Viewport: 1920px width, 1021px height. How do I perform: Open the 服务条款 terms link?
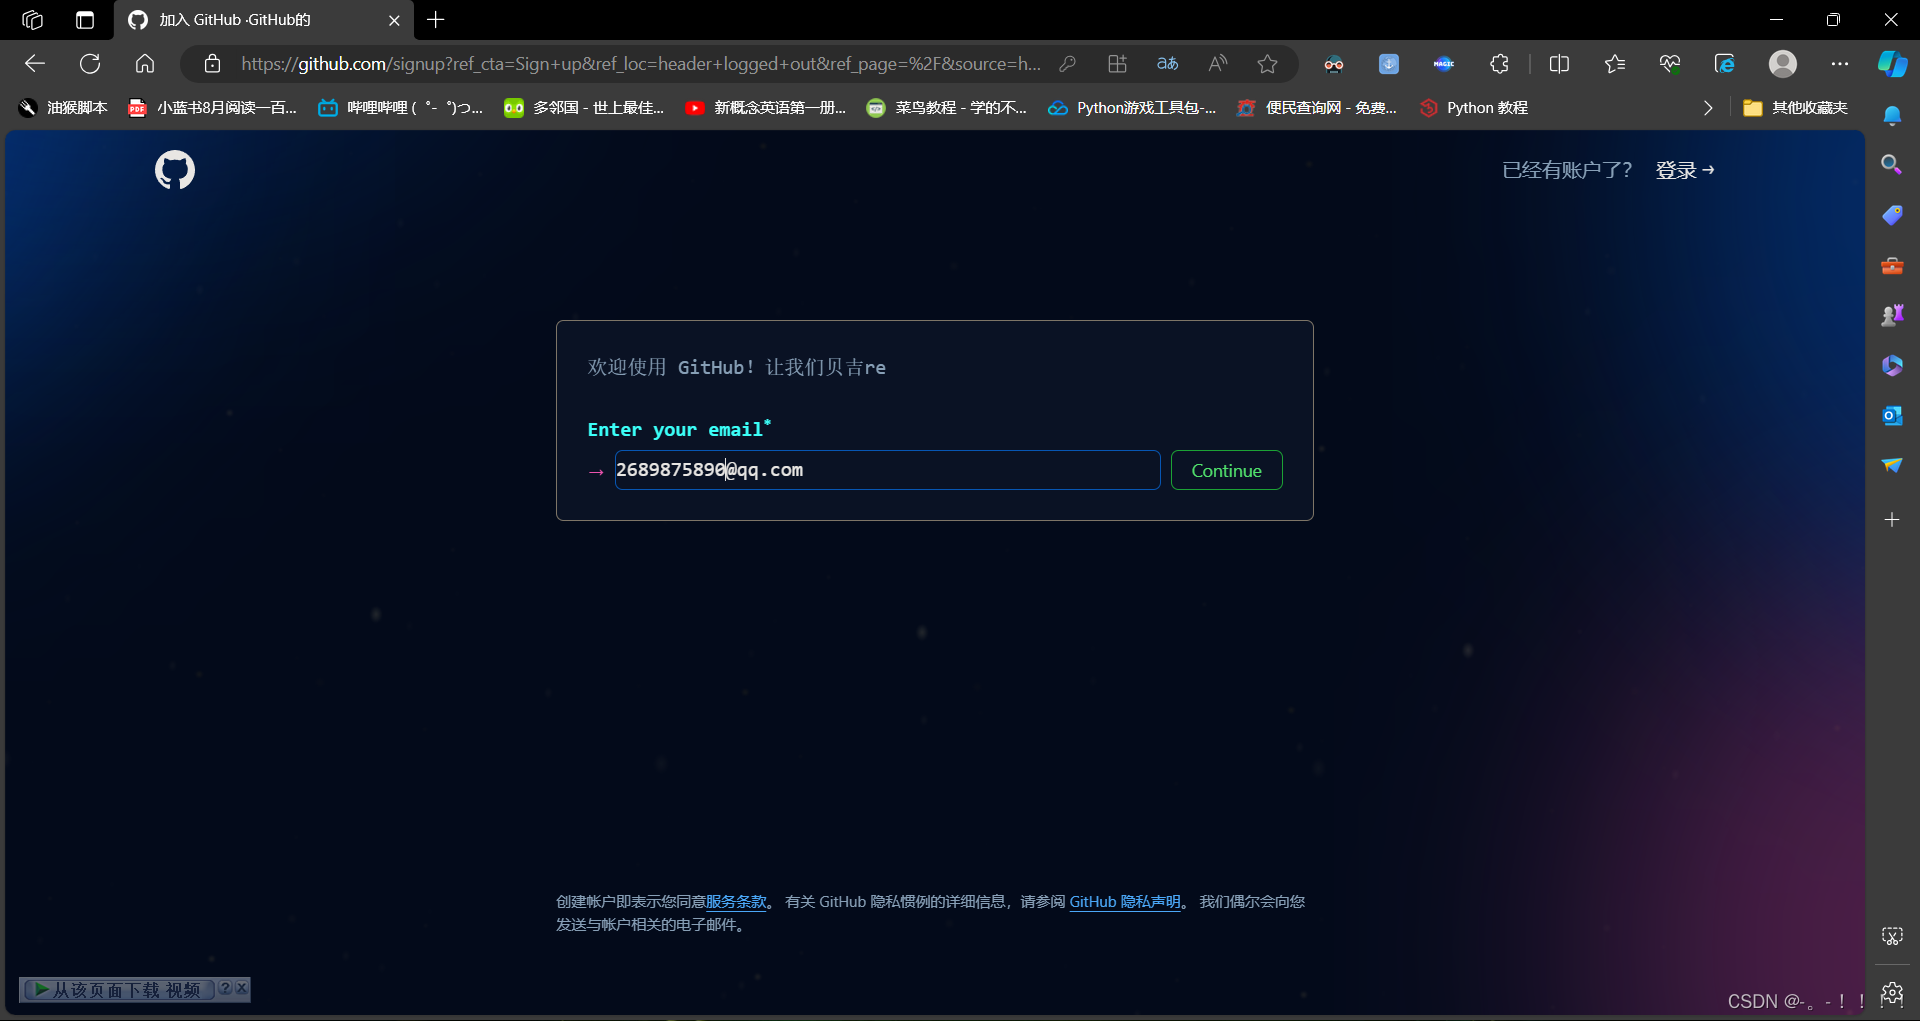[x=736, y=902]
